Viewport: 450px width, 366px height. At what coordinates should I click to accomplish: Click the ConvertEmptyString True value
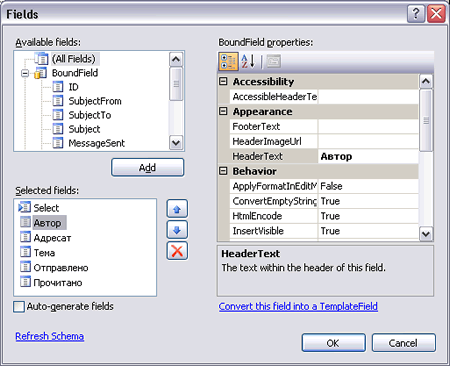[x=368, y=201]
